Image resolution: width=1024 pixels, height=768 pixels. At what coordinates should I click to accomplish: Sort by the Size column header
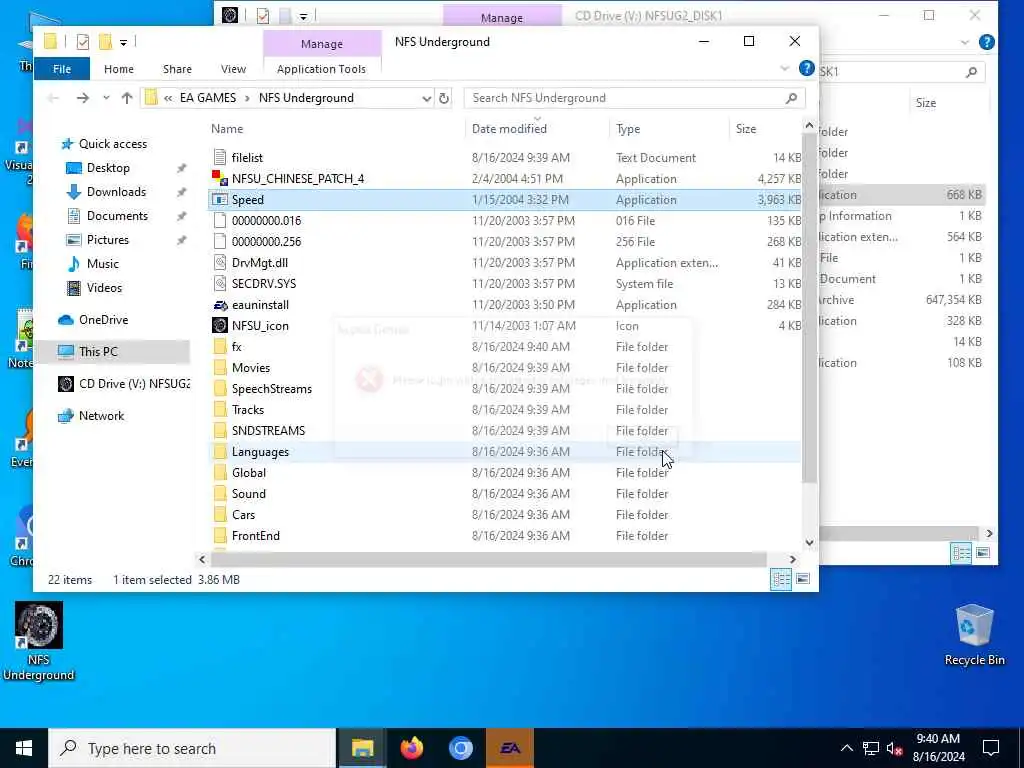click(746, 129)
